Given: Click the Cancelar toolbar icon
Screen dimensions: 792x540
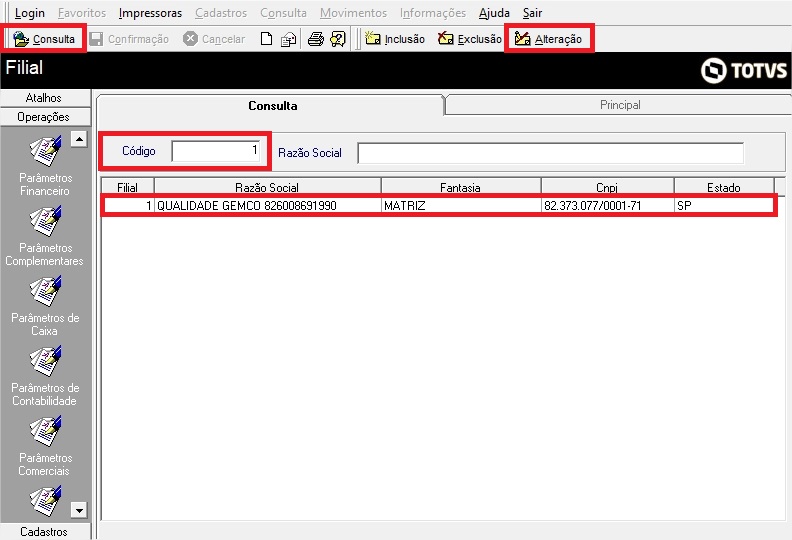Looking at the screenshot, I should point(190,39).
